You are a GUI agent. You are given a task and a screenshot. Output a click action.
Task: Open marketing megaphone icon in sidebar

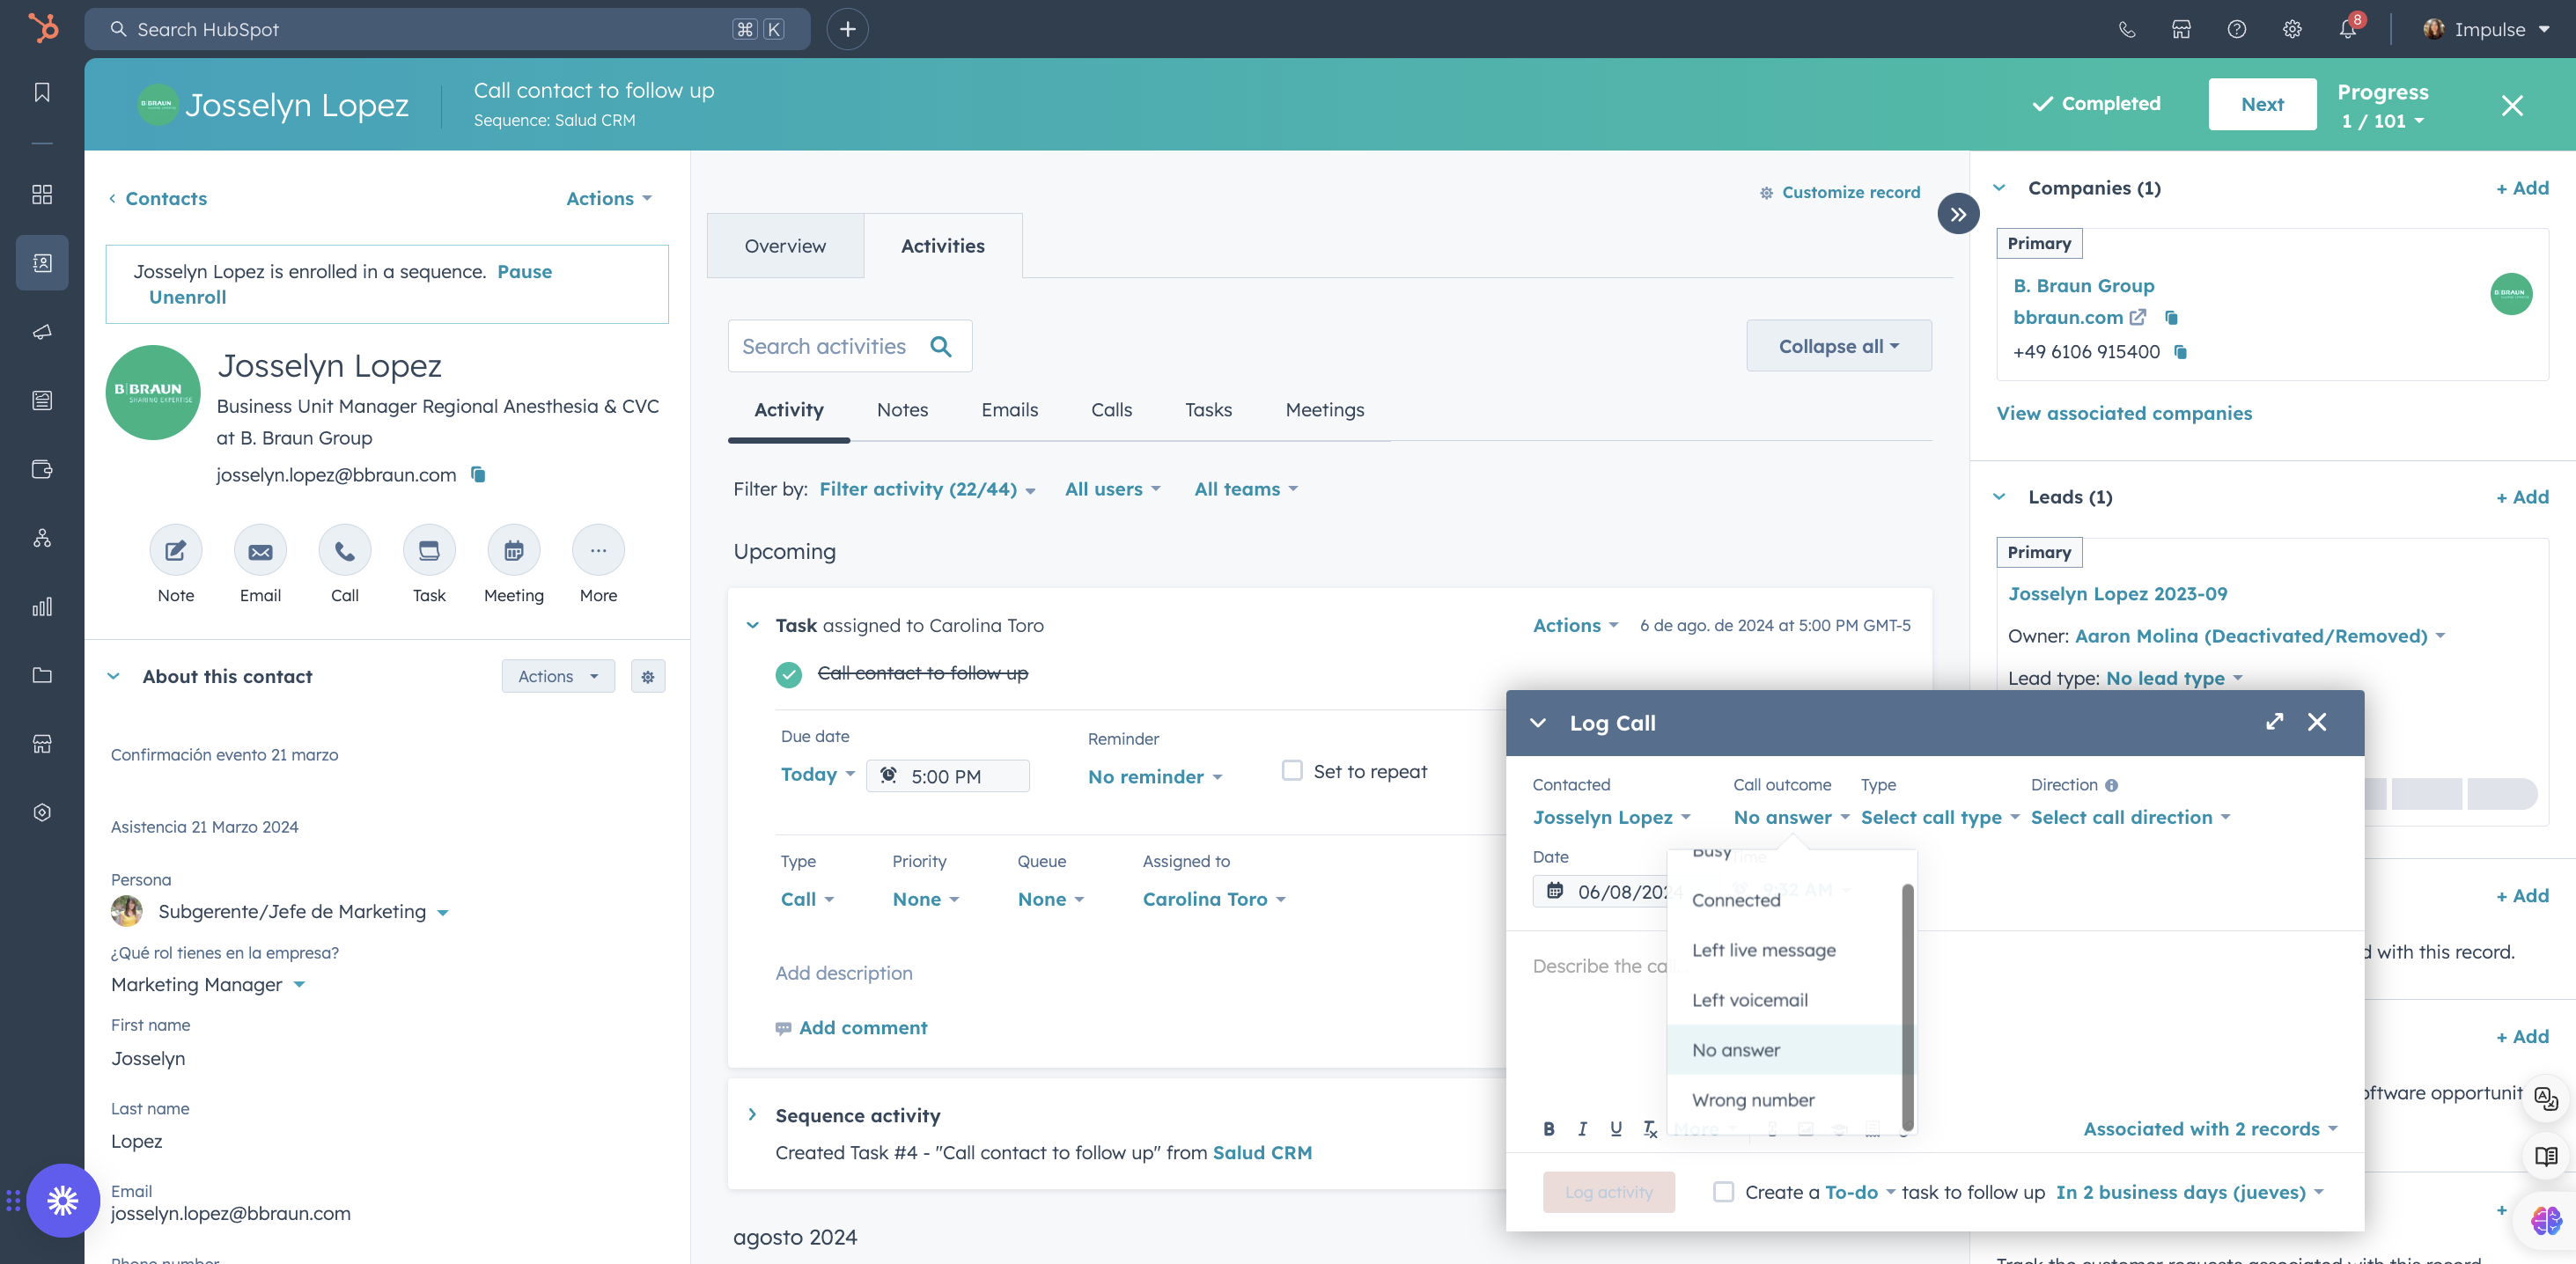[x=42, y=332]
